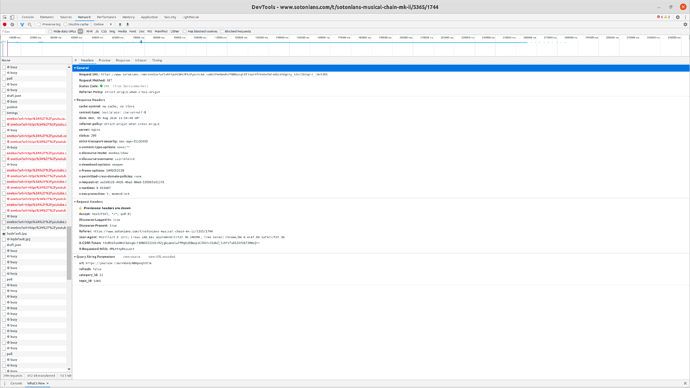Image resolution: width=690 pixels, height=388 pixels.
Task: Open the Security panel tab
Action: click(x=170, y=17)
